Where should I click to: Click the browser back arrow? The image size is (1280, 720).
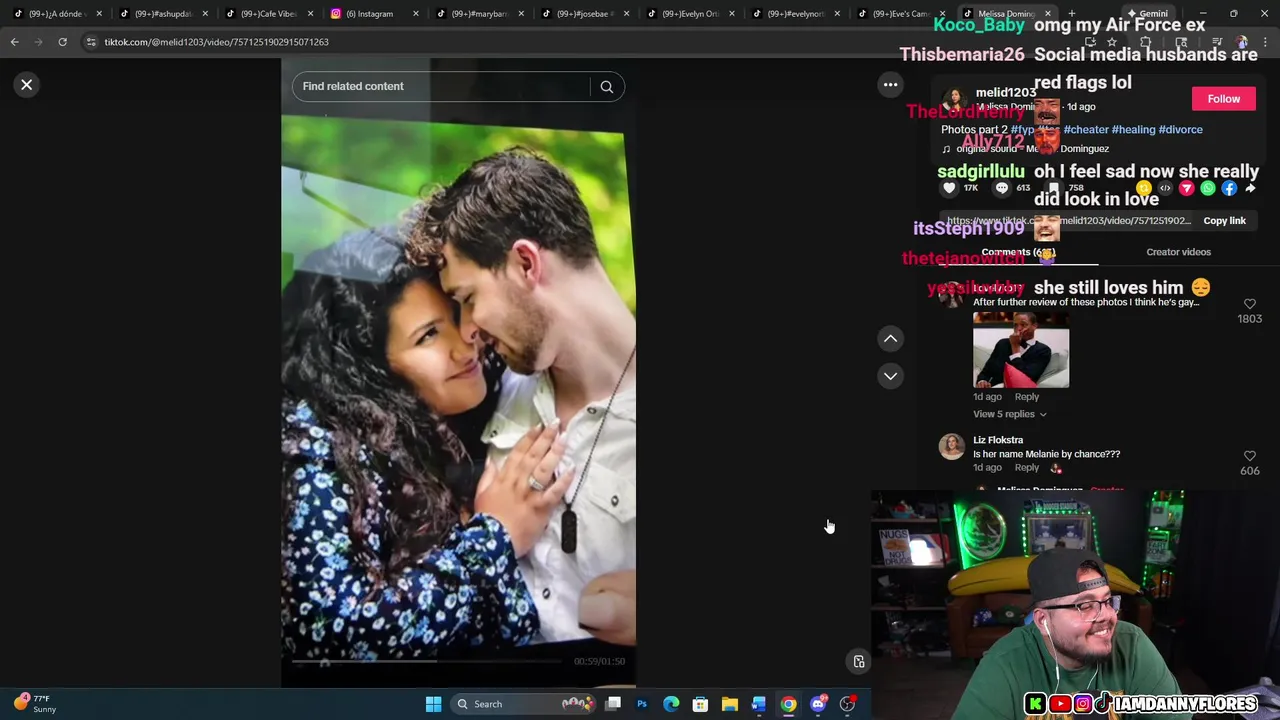pyautogui.click(x=15, y=42)
